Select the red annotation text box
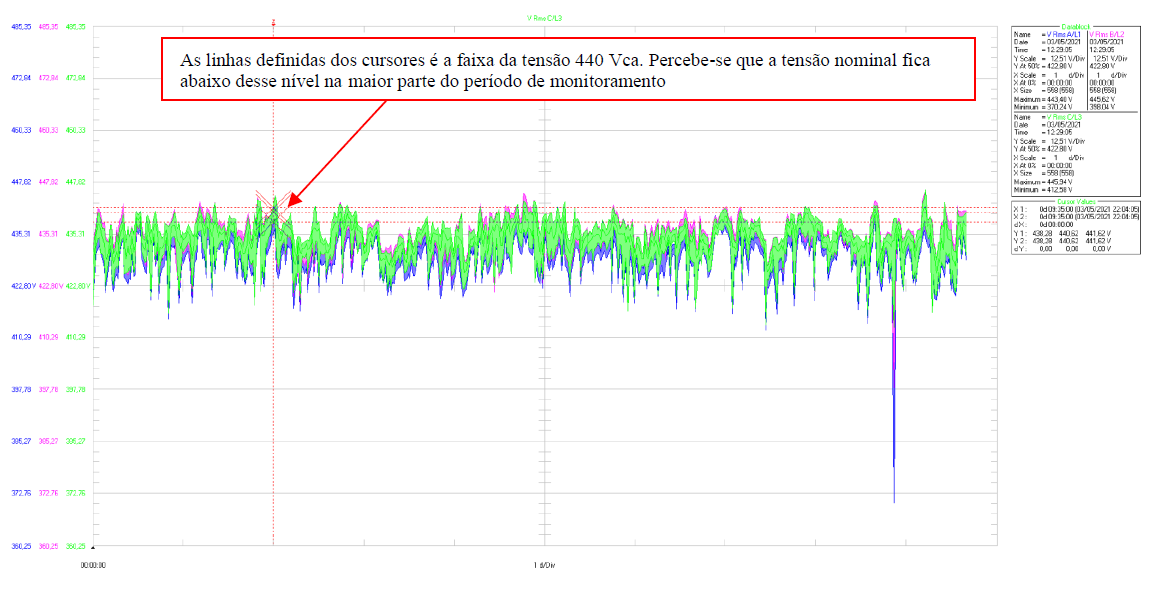The width and height of the screenshot is (1161, 604). (x=567, y=69)
